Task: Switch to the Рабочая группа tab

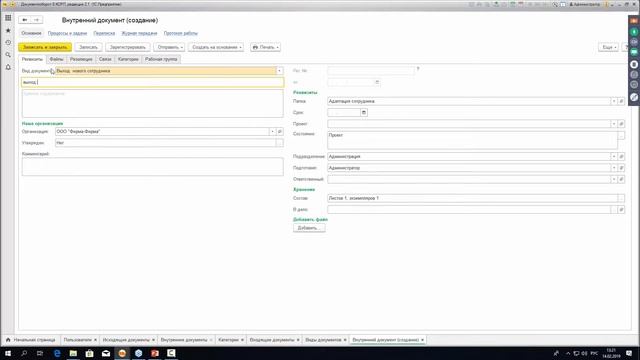Action: 161,59
